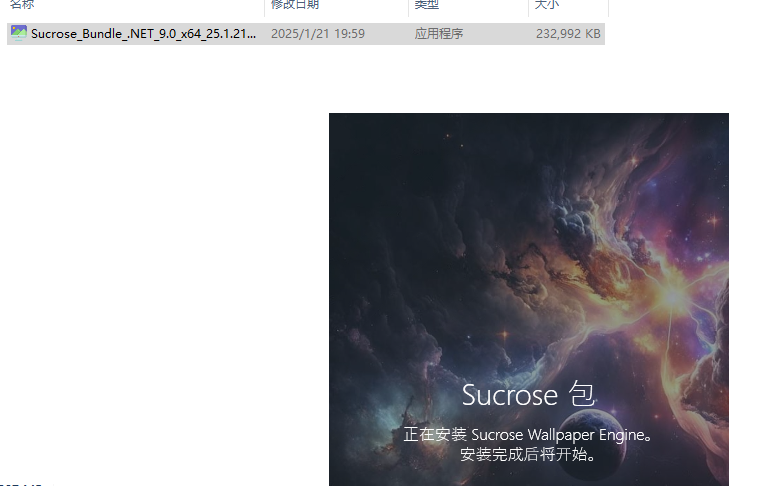Image resolution: width=779 pixels, height=486 pixels.
Task: Select the Sucrose_Bundle application icon
Action: coord(19,33)
